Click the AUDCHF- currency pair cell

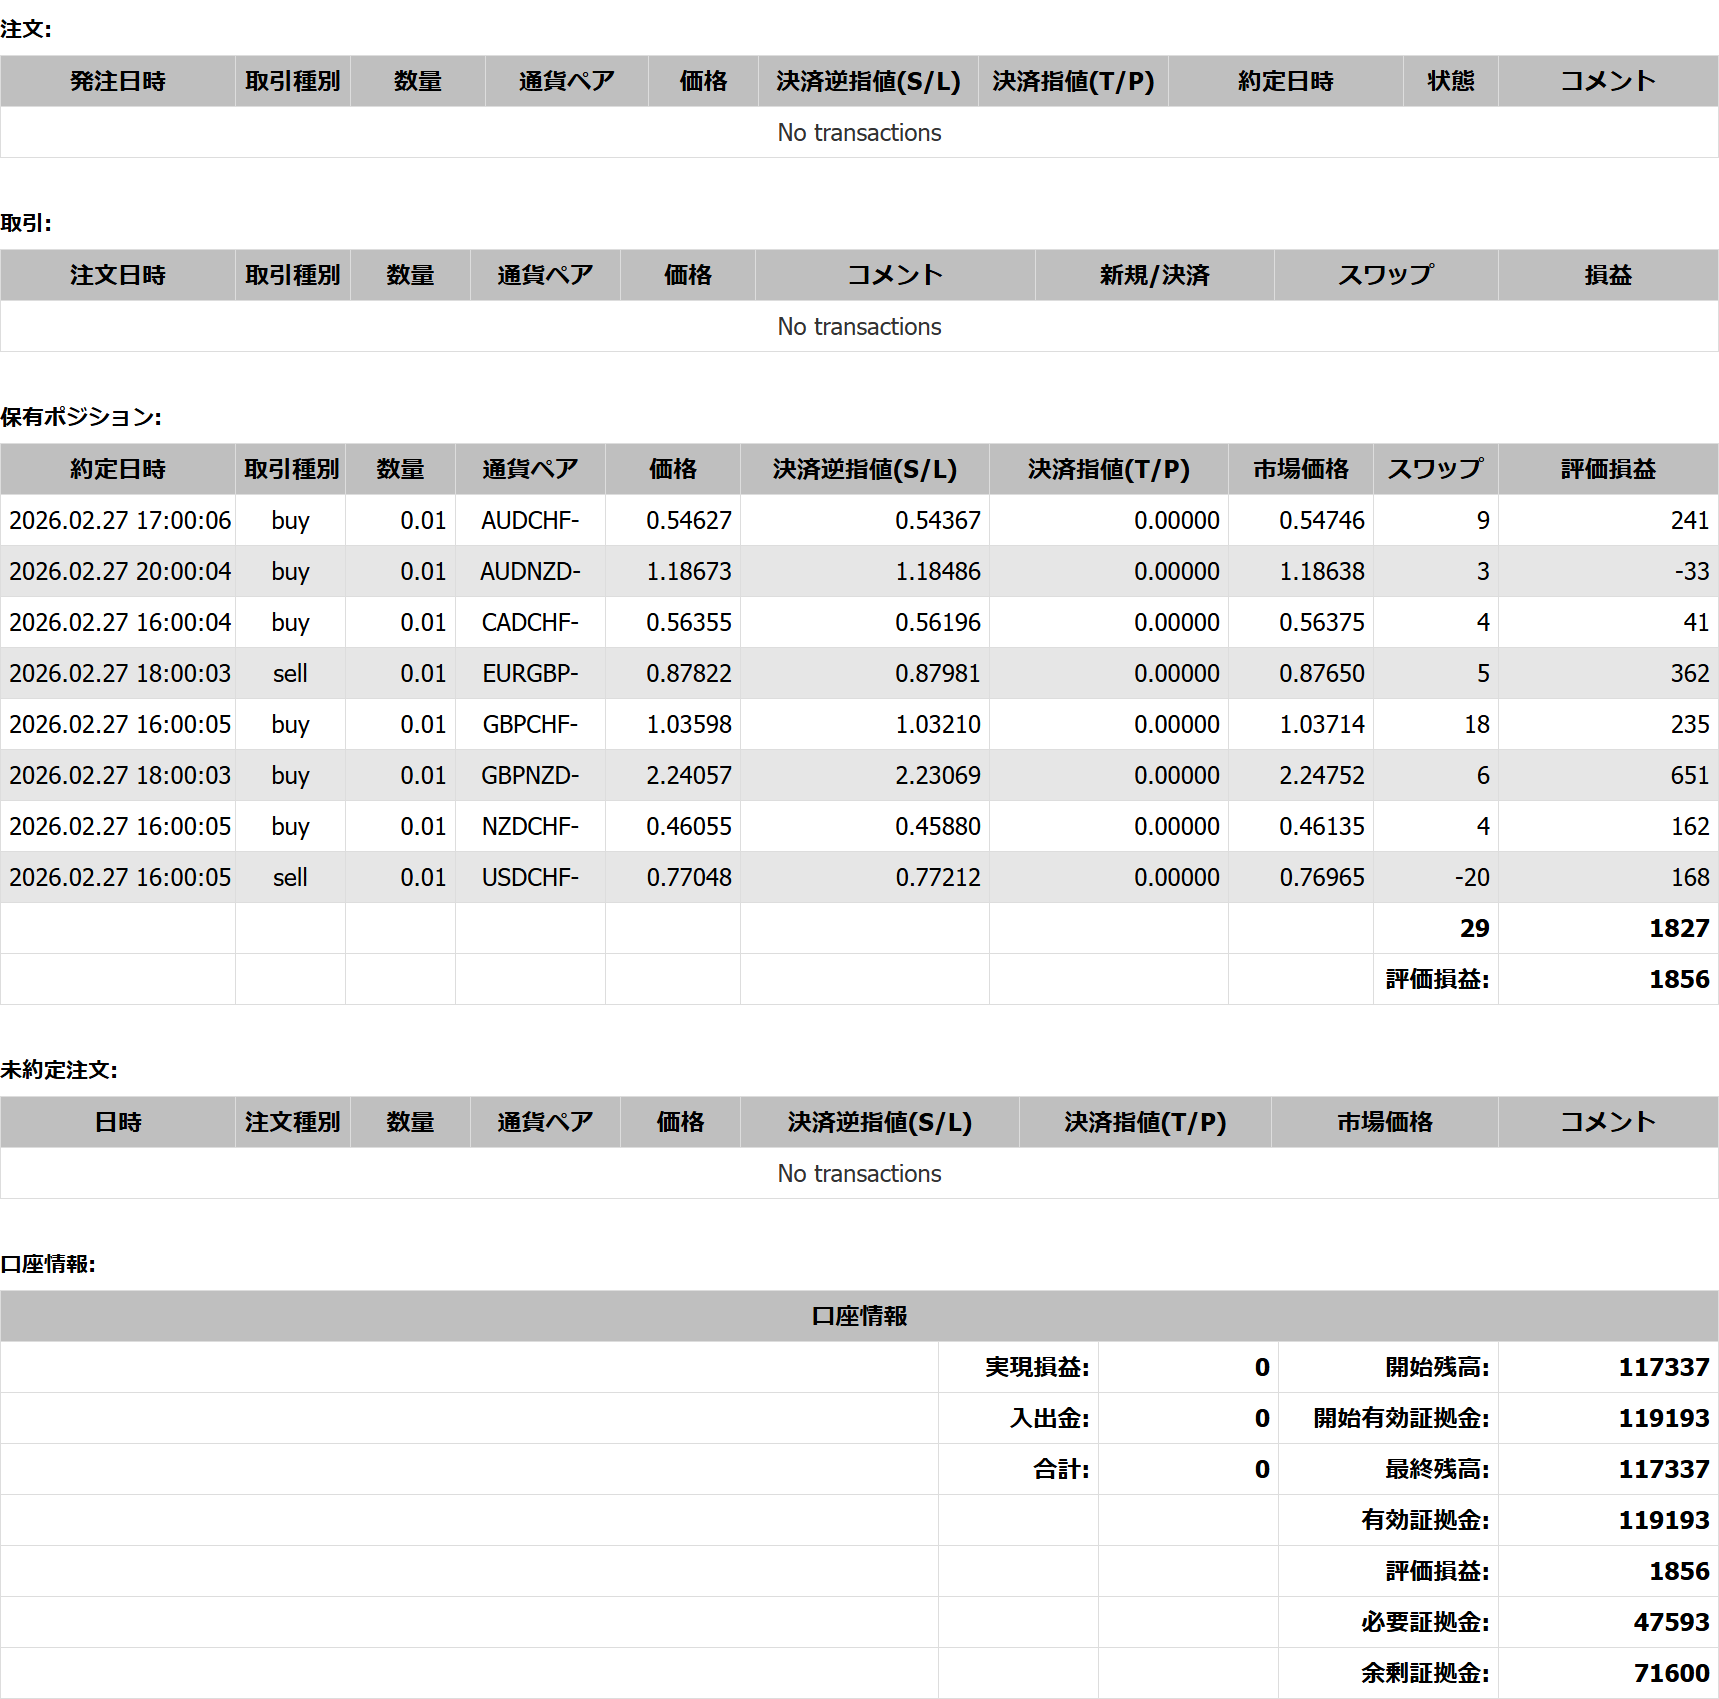coord(529,520)
